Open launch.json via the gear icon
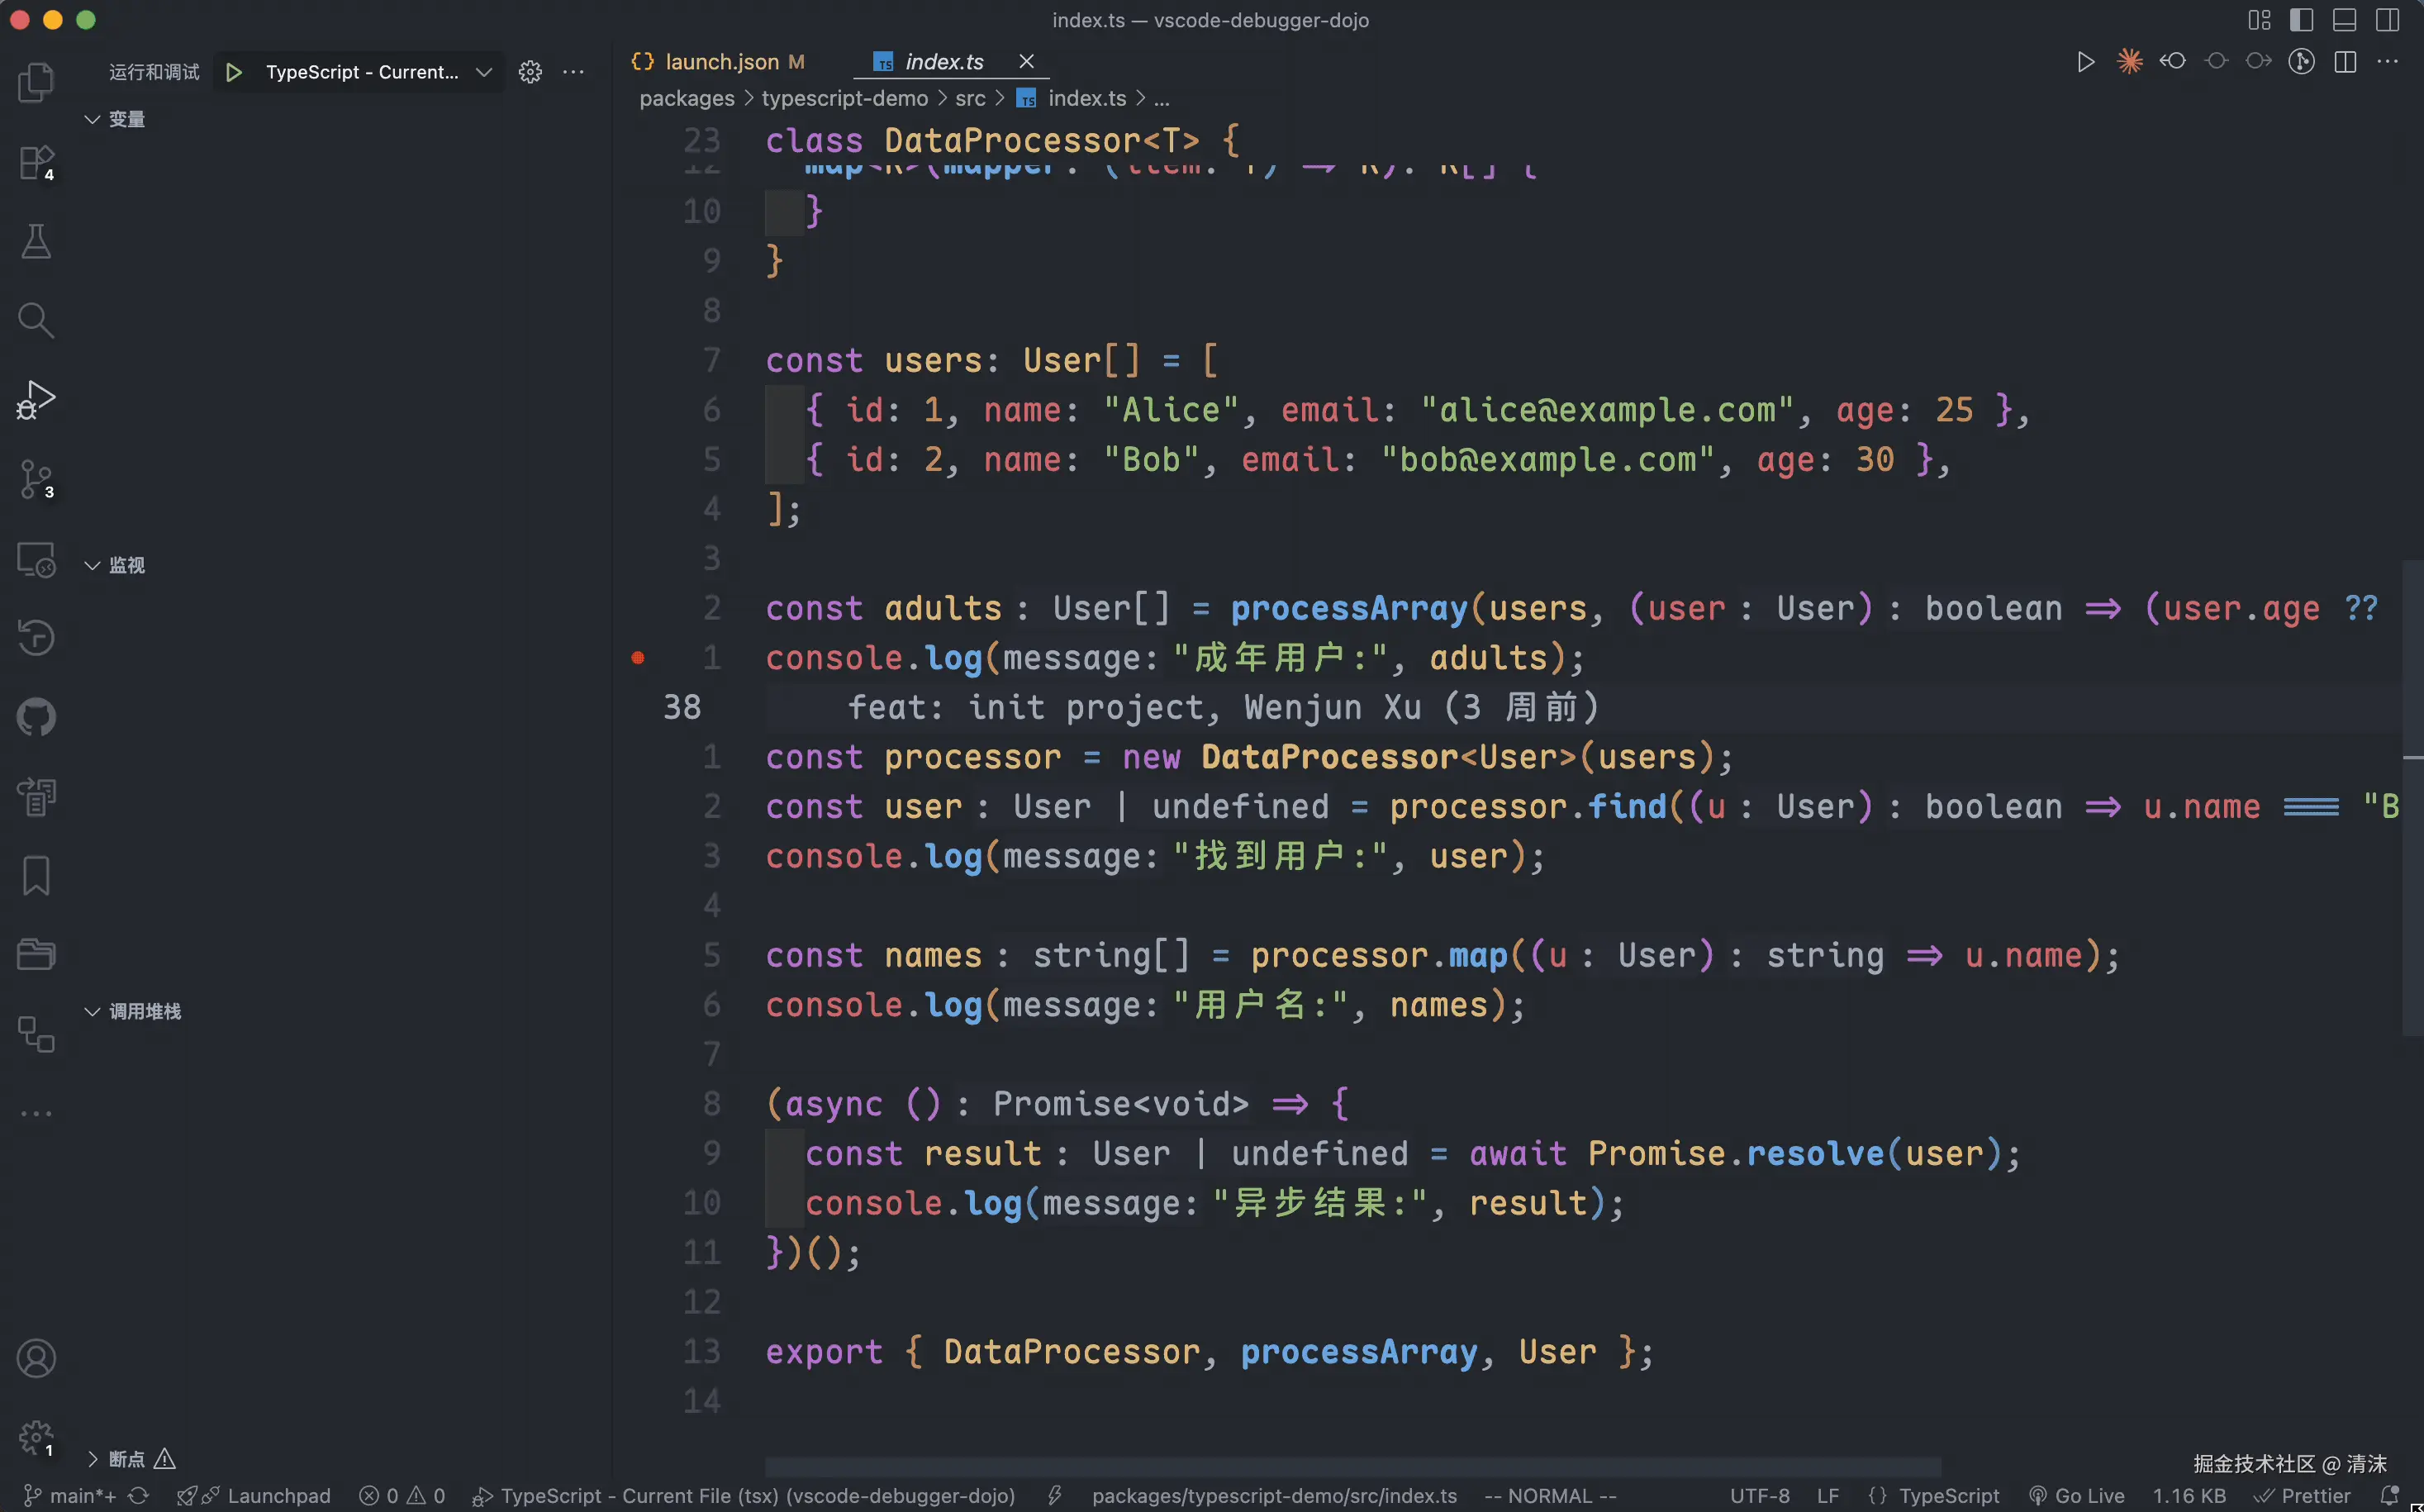The width and height of the screenshot is (2424, 1512). (x=530, y=72)
